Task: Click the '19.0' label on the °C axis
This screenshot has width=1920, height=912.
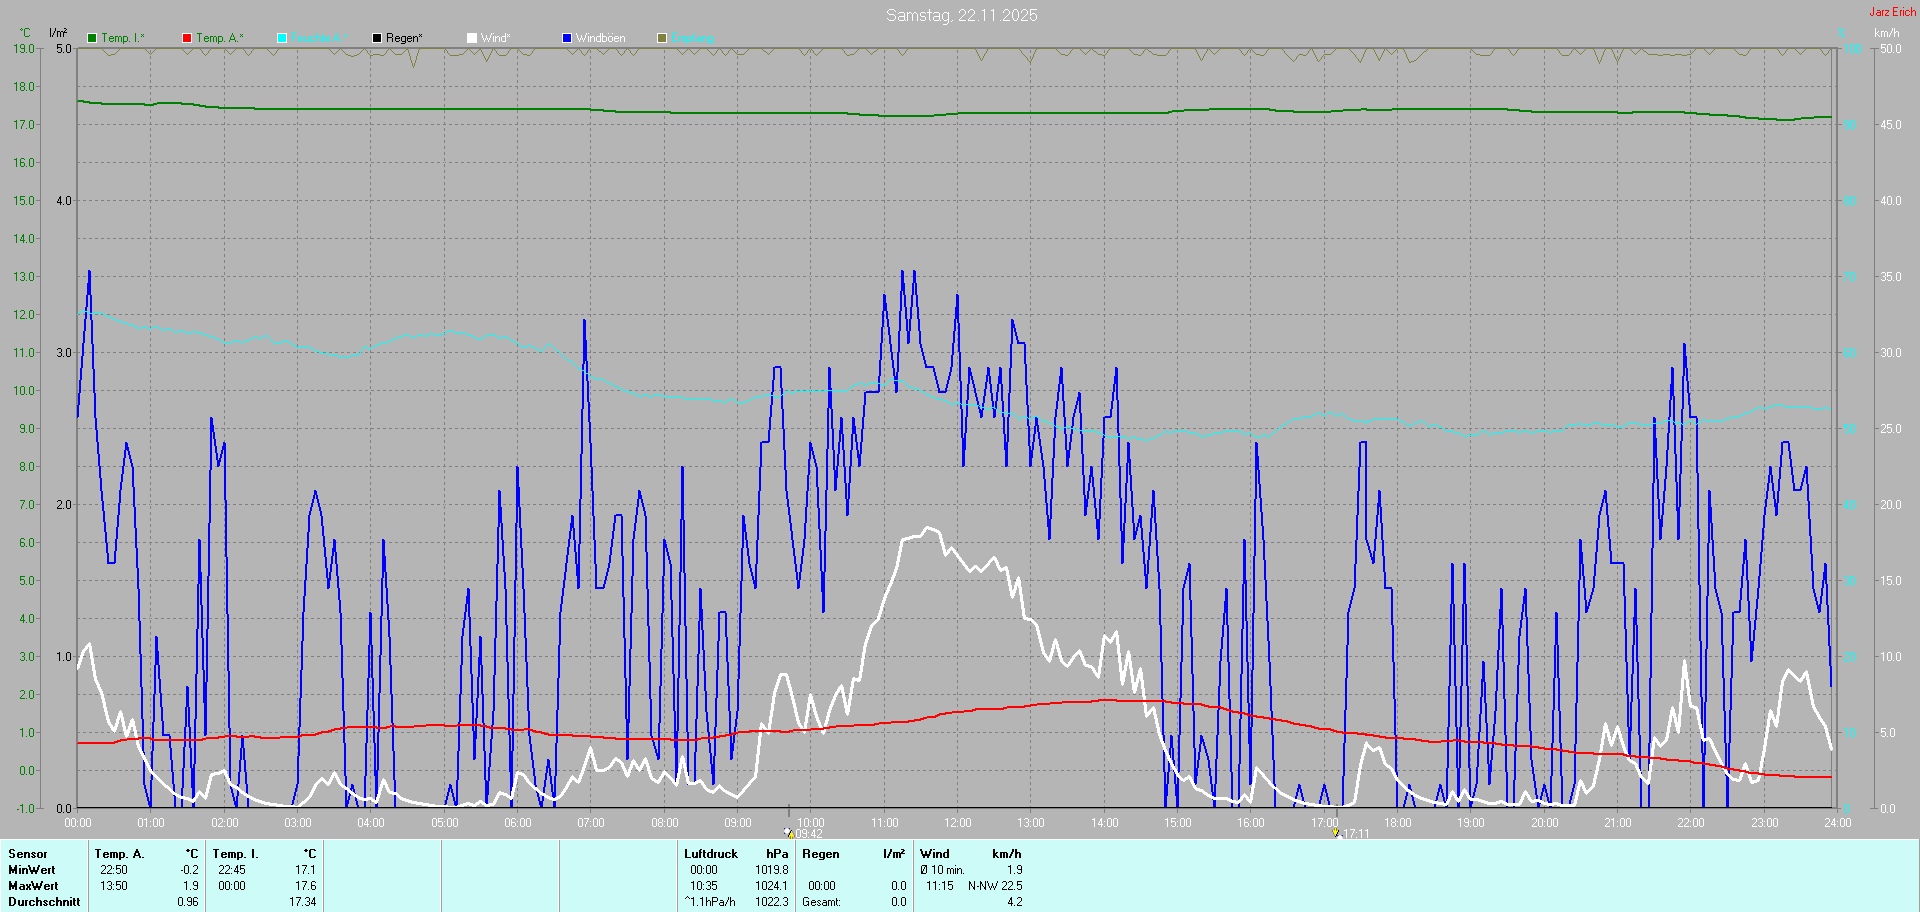Action: click(24, 49)
